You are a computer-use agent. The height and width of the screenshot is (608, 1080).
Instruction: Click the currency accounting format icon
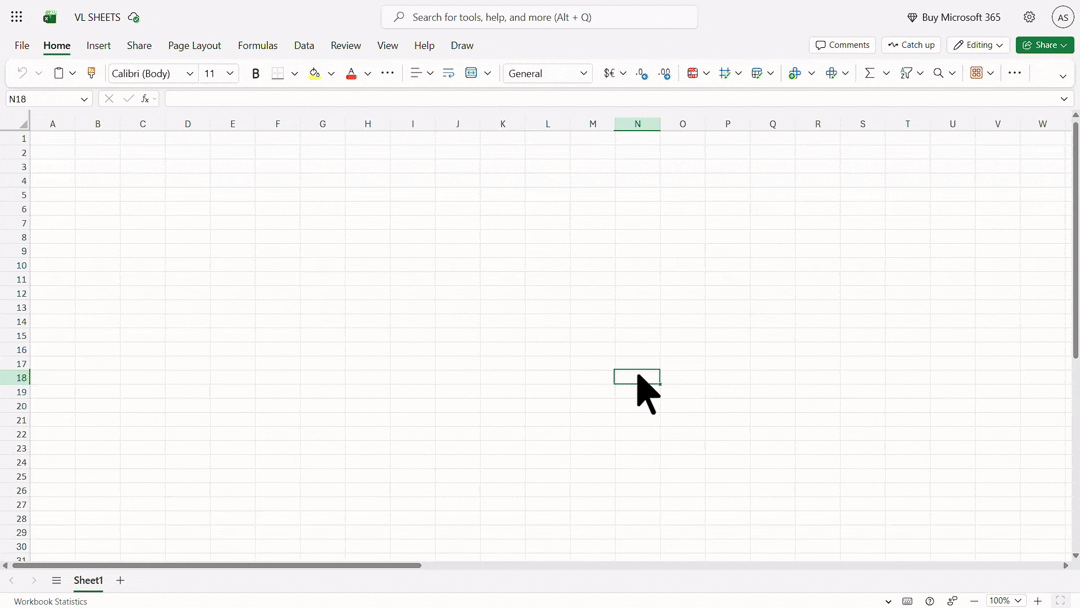pos(609,73)
